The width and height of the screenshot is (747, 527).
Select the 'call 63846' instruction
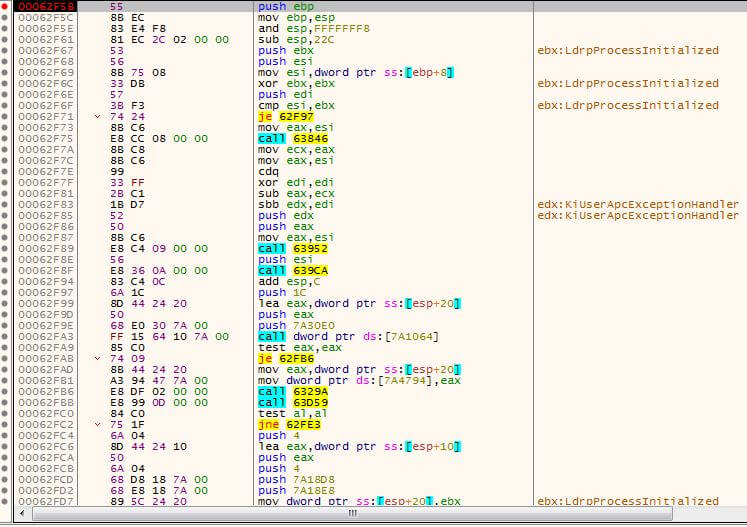pyautogui.click(x=293, y=139)
